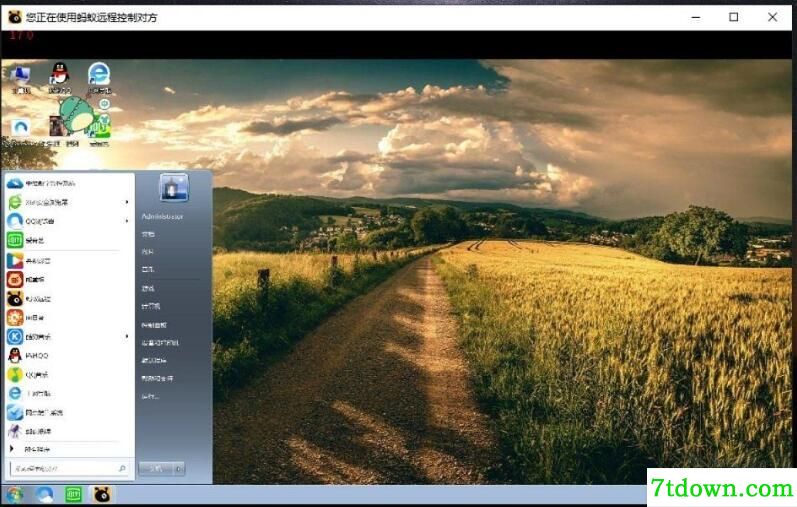This screenshot has height=507, width=797.
Task: Open Control Panel from the Start menu
Action: (x=154, y=325)
